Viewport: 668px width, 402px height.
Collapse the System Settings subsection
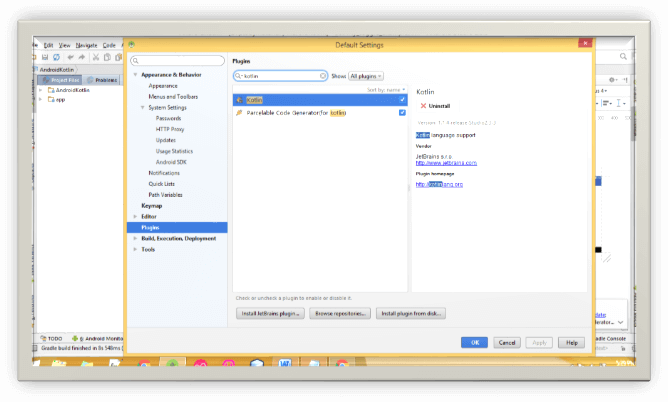(143, 108)
